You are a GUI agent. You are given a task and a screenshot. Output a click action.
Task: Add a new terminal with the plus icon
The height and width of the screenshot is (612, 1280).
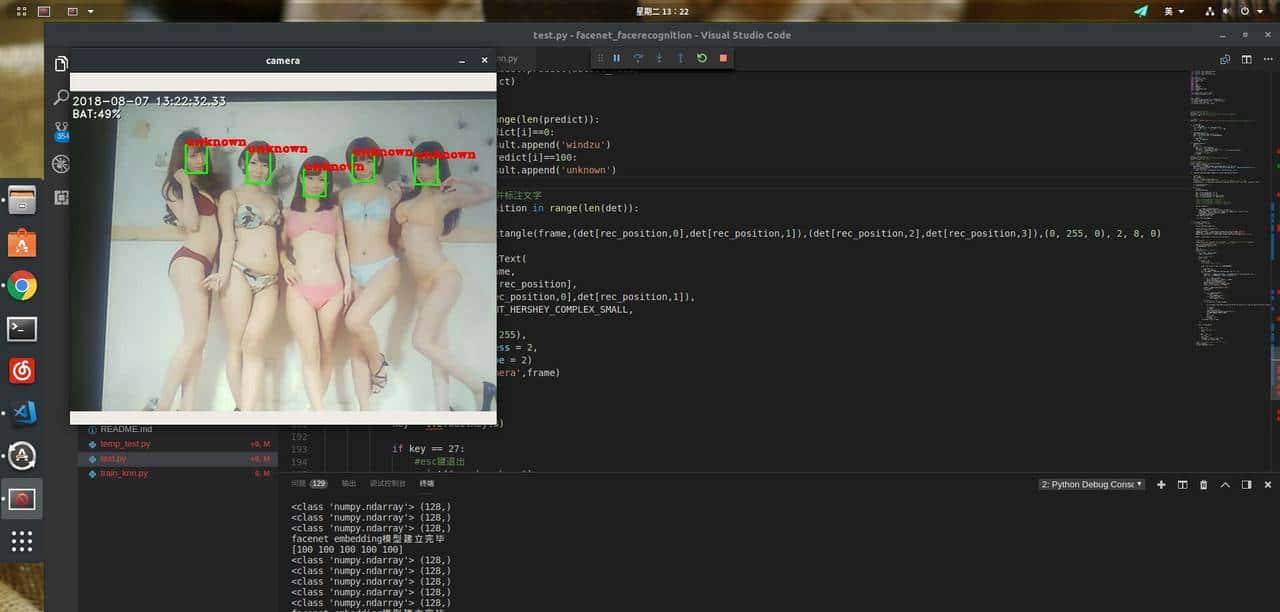coord(1161,484)
